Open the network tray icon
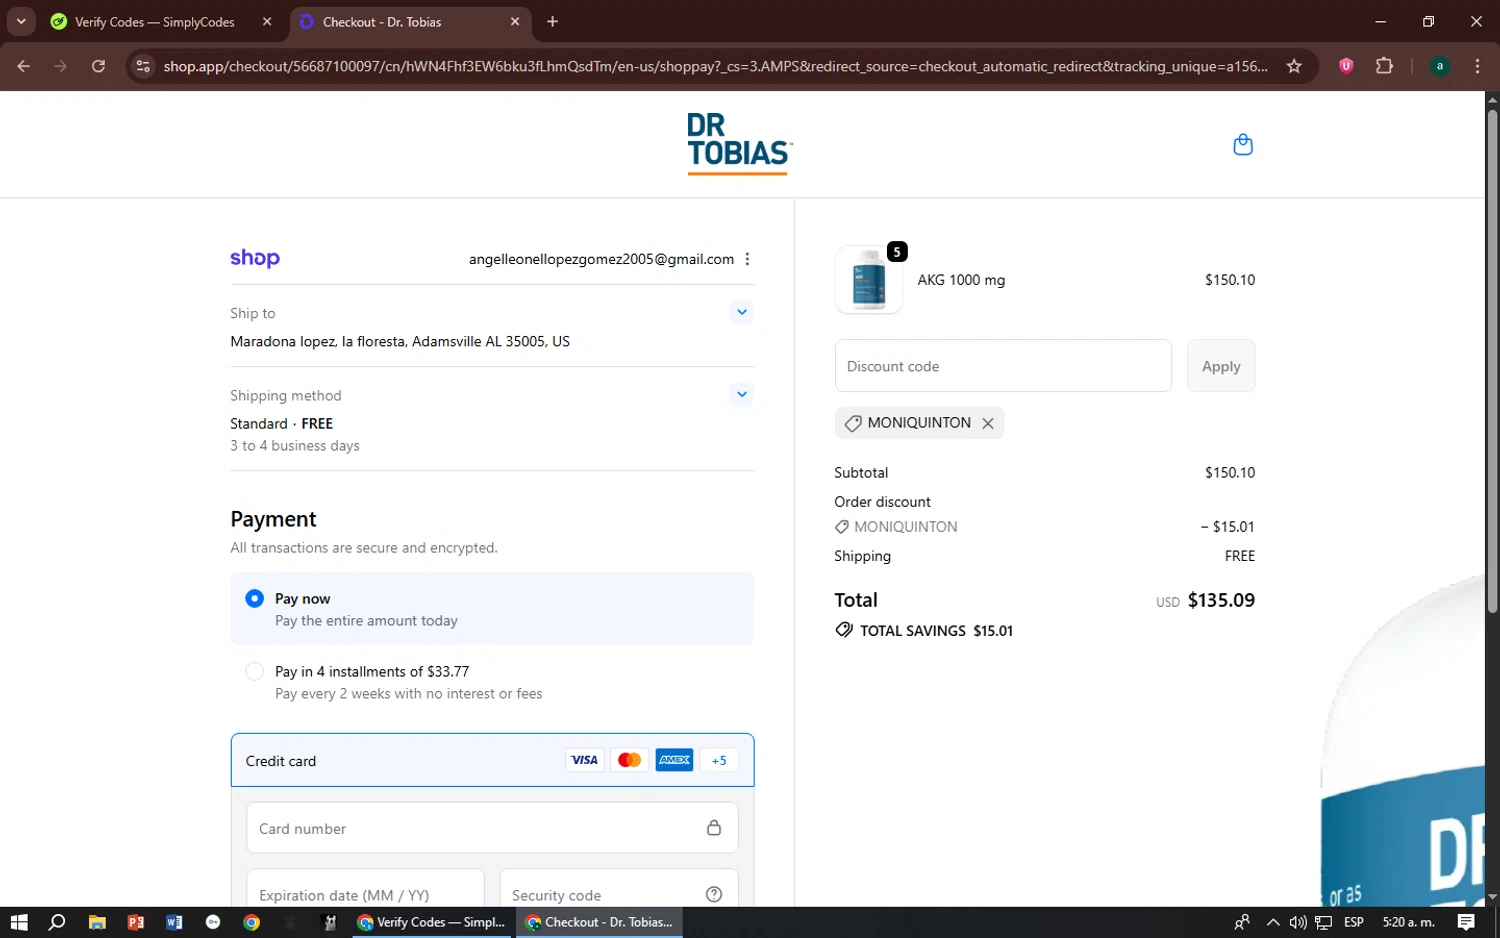Screen dimensions: 1500x938 click(1323, 922)
